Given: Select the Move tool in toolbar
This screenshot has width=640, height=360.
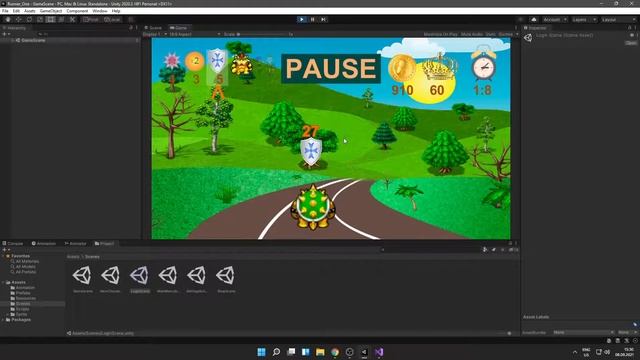Looking at the screenshot, I should (18, 20).
